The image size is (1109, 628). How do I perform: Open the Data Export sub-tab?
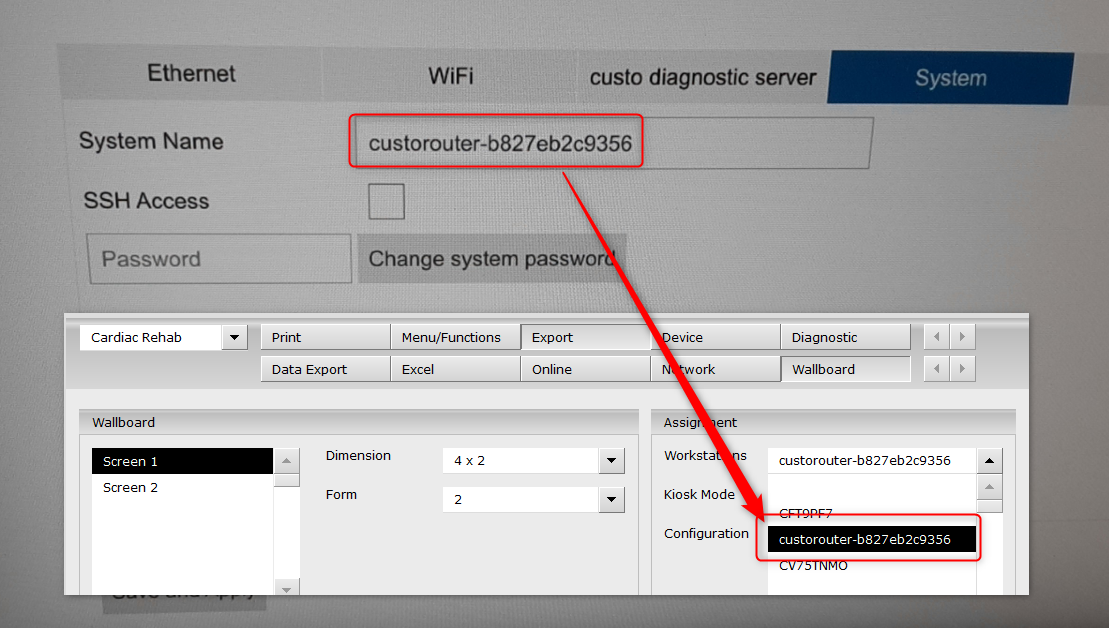point(325,369)
